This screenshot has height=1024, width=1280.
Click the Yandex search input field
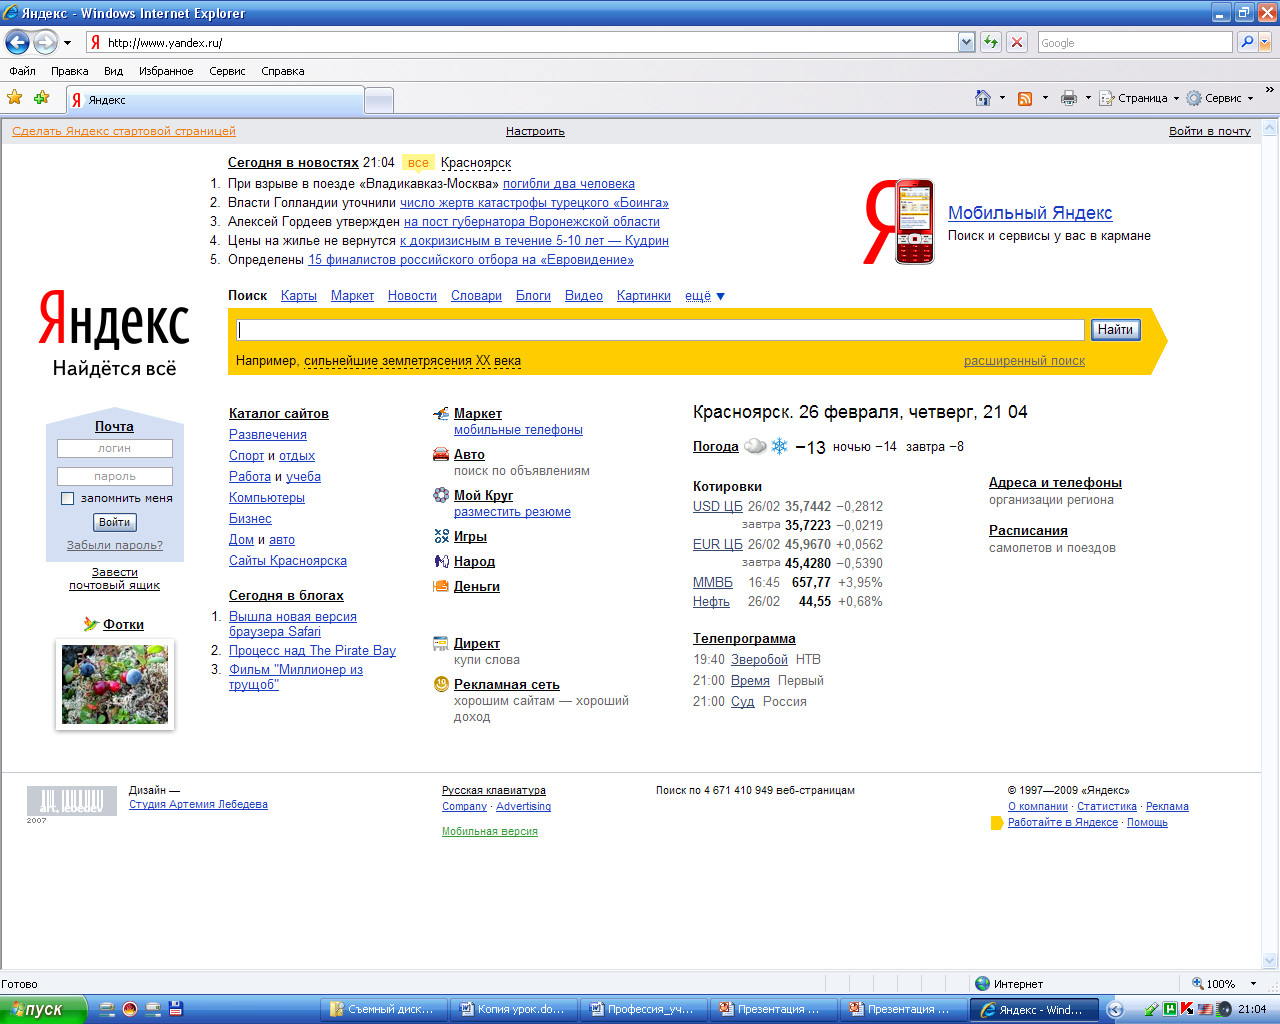coord(661,330)
